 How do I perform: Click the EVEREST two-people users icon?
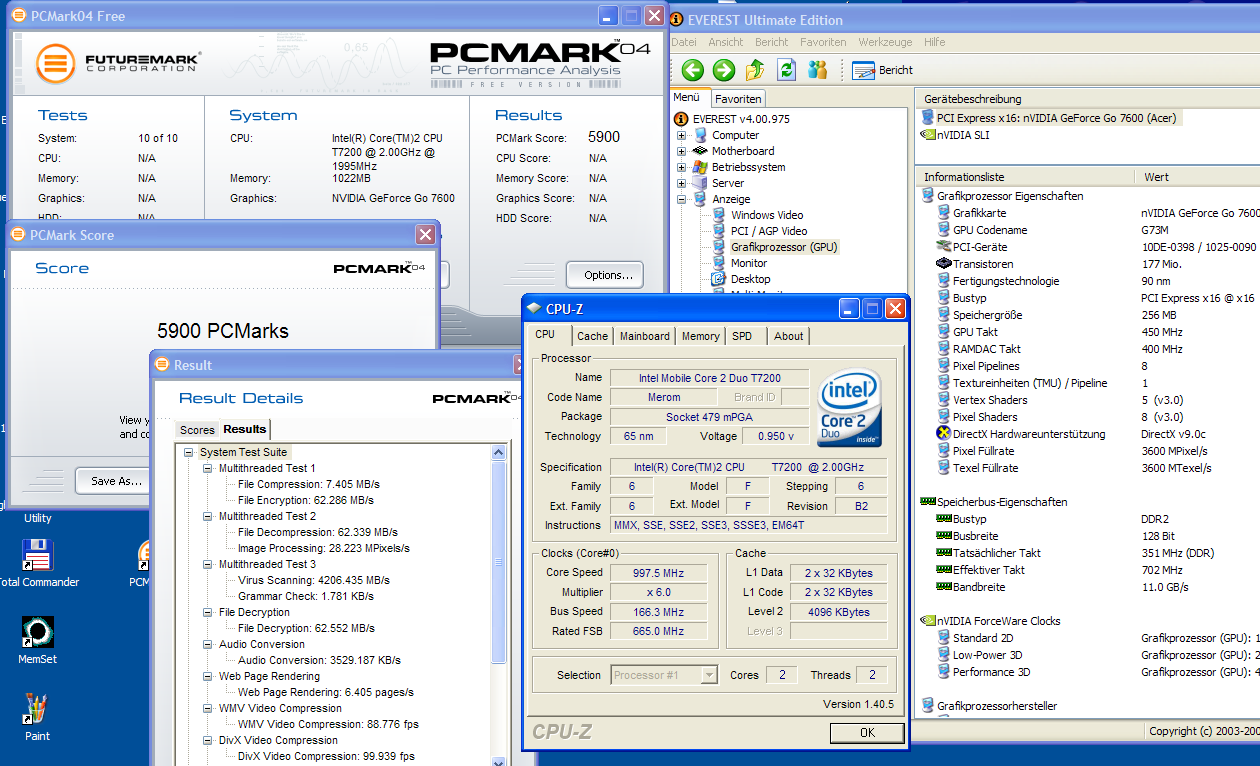tap(818, 69)
